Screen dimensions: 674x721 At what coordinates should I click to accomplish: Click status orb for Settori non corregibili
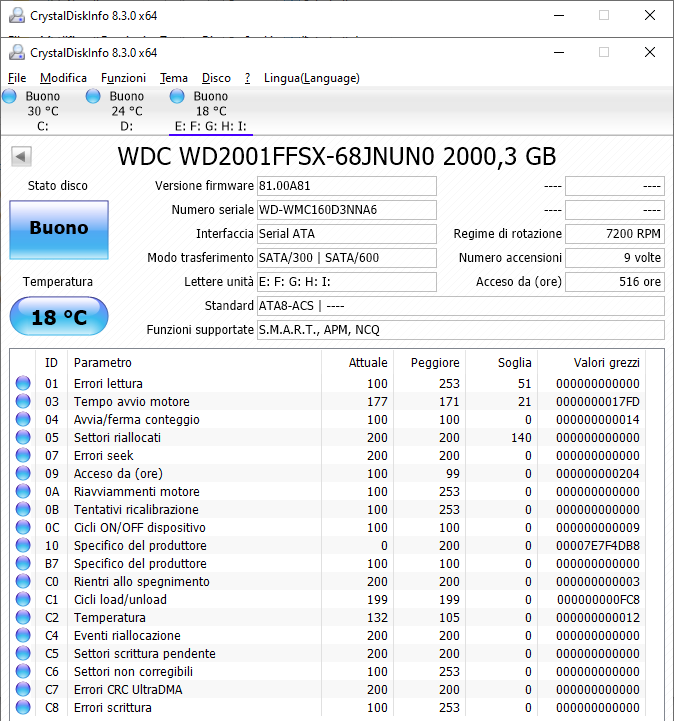tap(23, 671)
